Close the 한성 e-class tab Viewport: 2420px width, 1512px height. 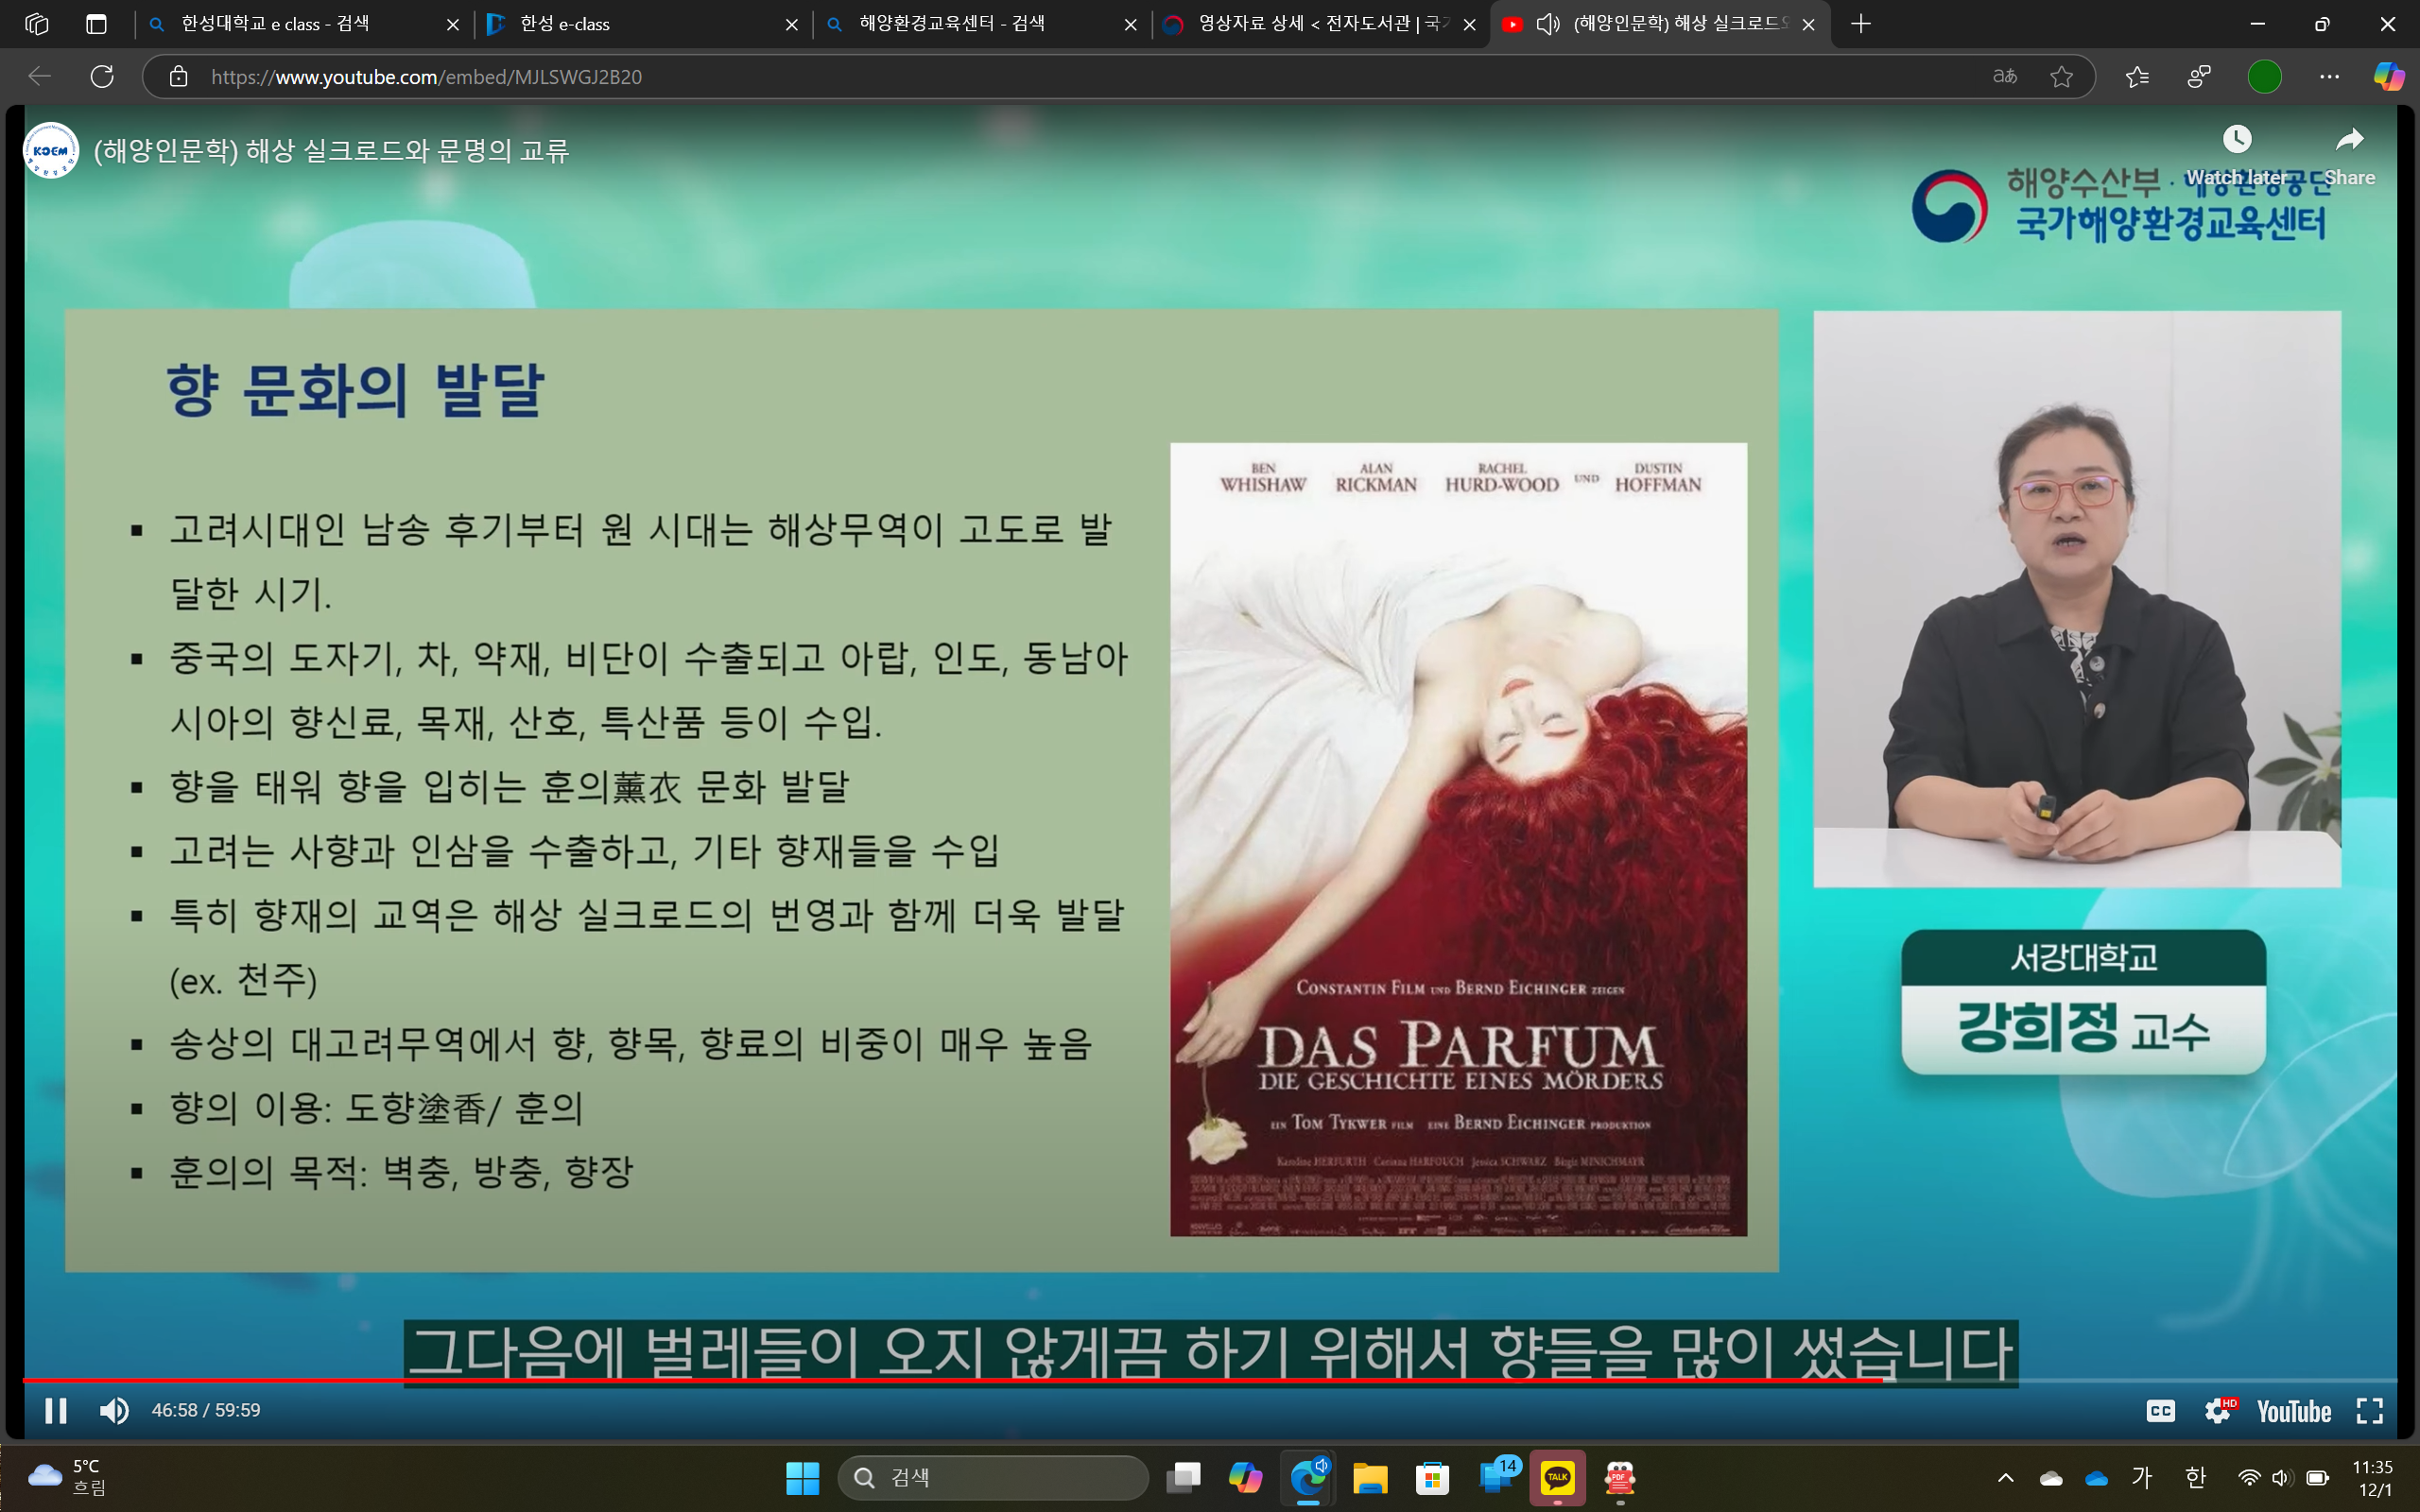(x=792, y=25)
